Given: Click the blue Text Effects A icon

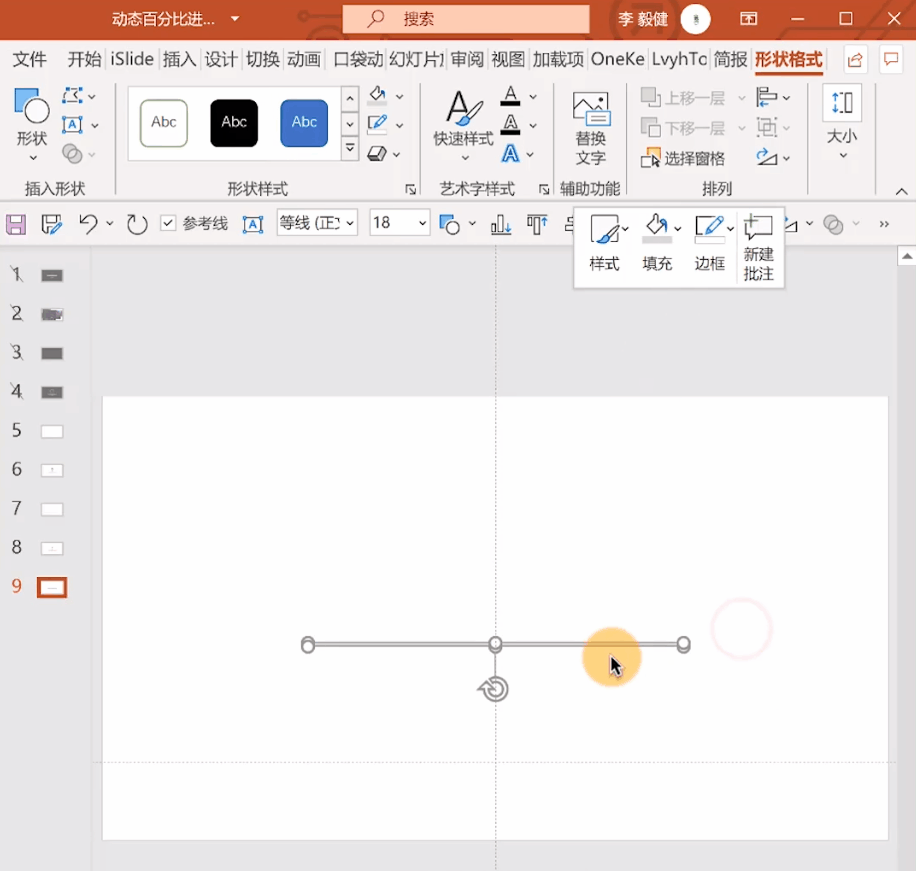Looking at the screenshot, I should click(510, 154).
